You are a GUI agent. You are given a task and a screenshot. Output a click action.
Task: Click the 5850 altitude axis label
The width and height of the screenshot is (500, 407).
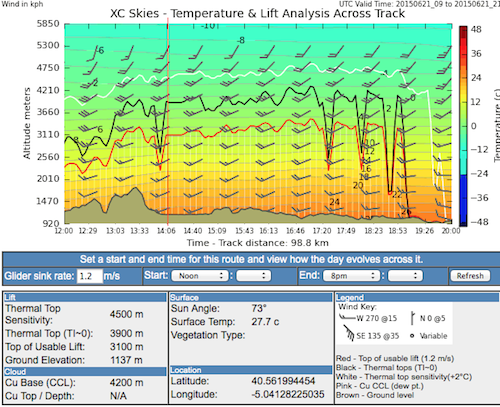[48, 24]
